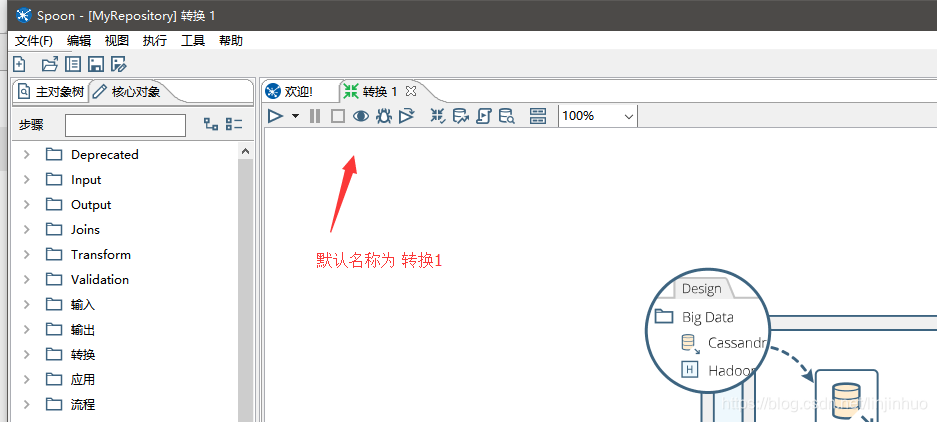Select the 流程 tree item

[82, 405]
